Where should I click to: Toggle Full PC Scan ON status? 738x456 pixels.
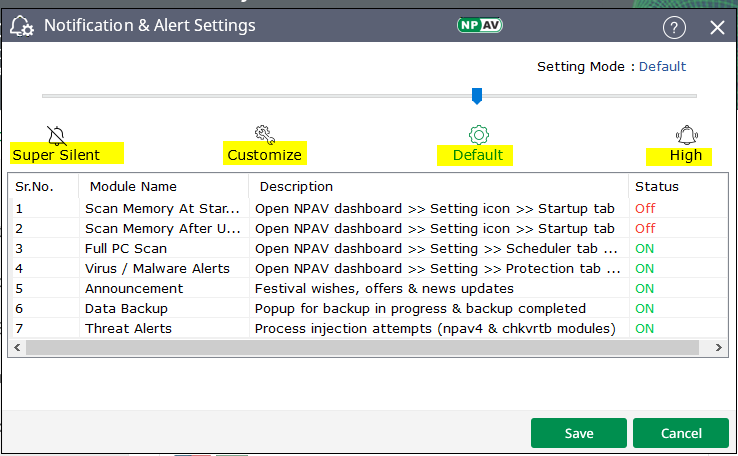645,249
